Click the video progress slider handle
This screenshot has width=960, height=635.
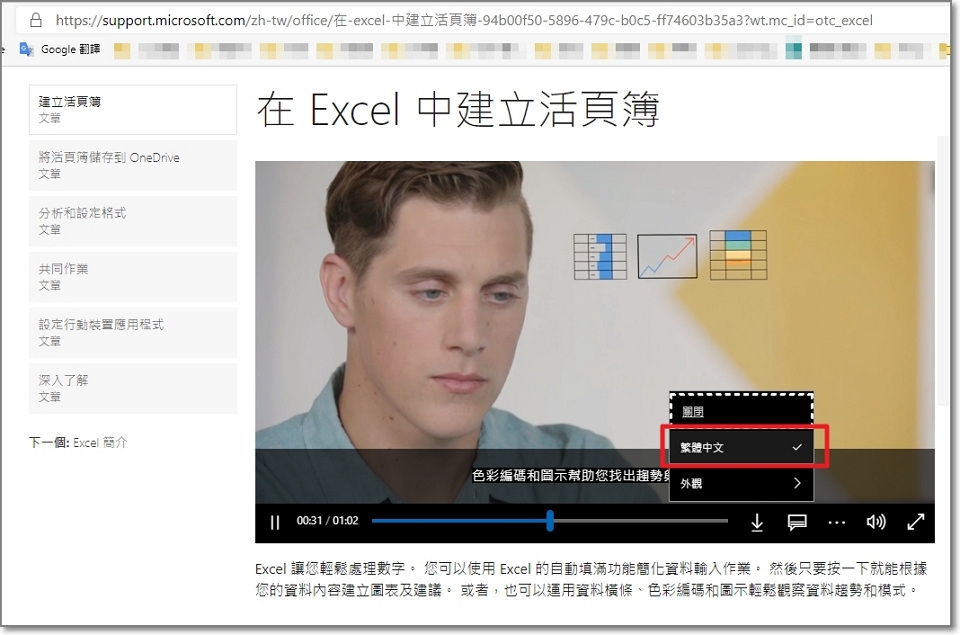(550, 520)
